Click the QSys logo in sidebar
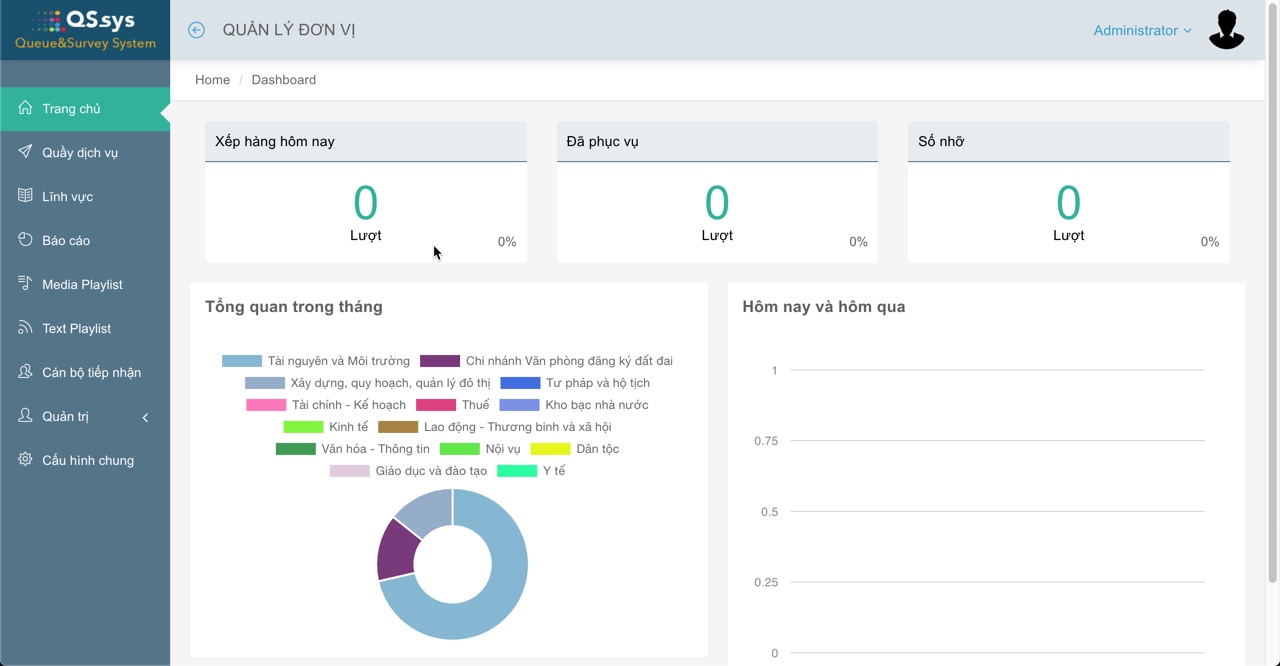Viewport: 1280px width, 666px height. point(85,30)
